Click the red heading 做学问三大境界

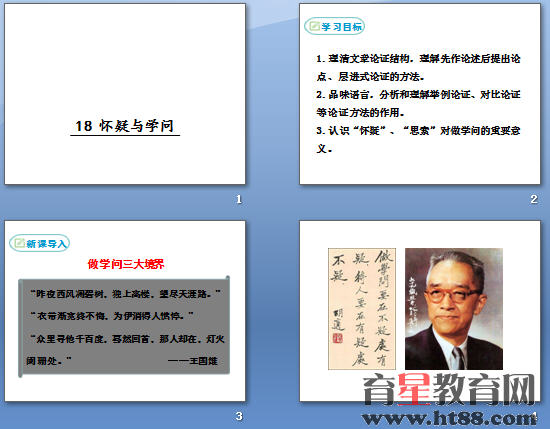click(126, 264)
